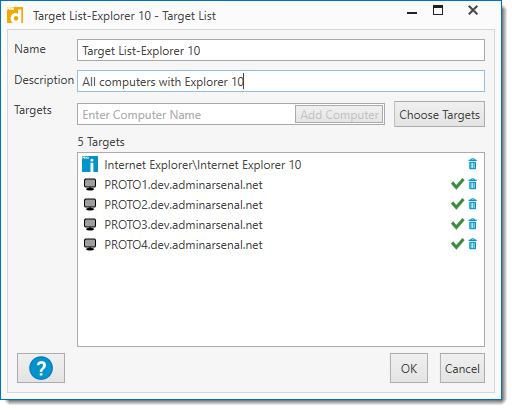Click the Add Computer button

point(339,114)
